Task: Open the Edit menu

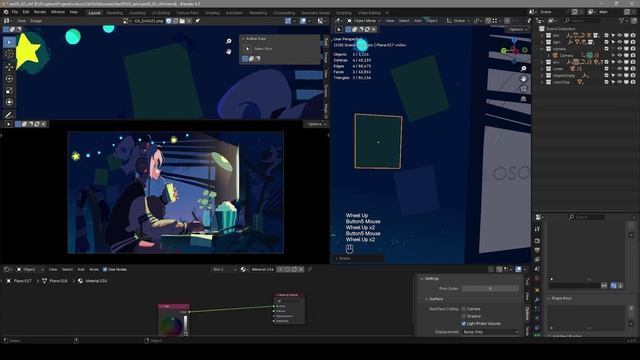Action: (26, 12)
